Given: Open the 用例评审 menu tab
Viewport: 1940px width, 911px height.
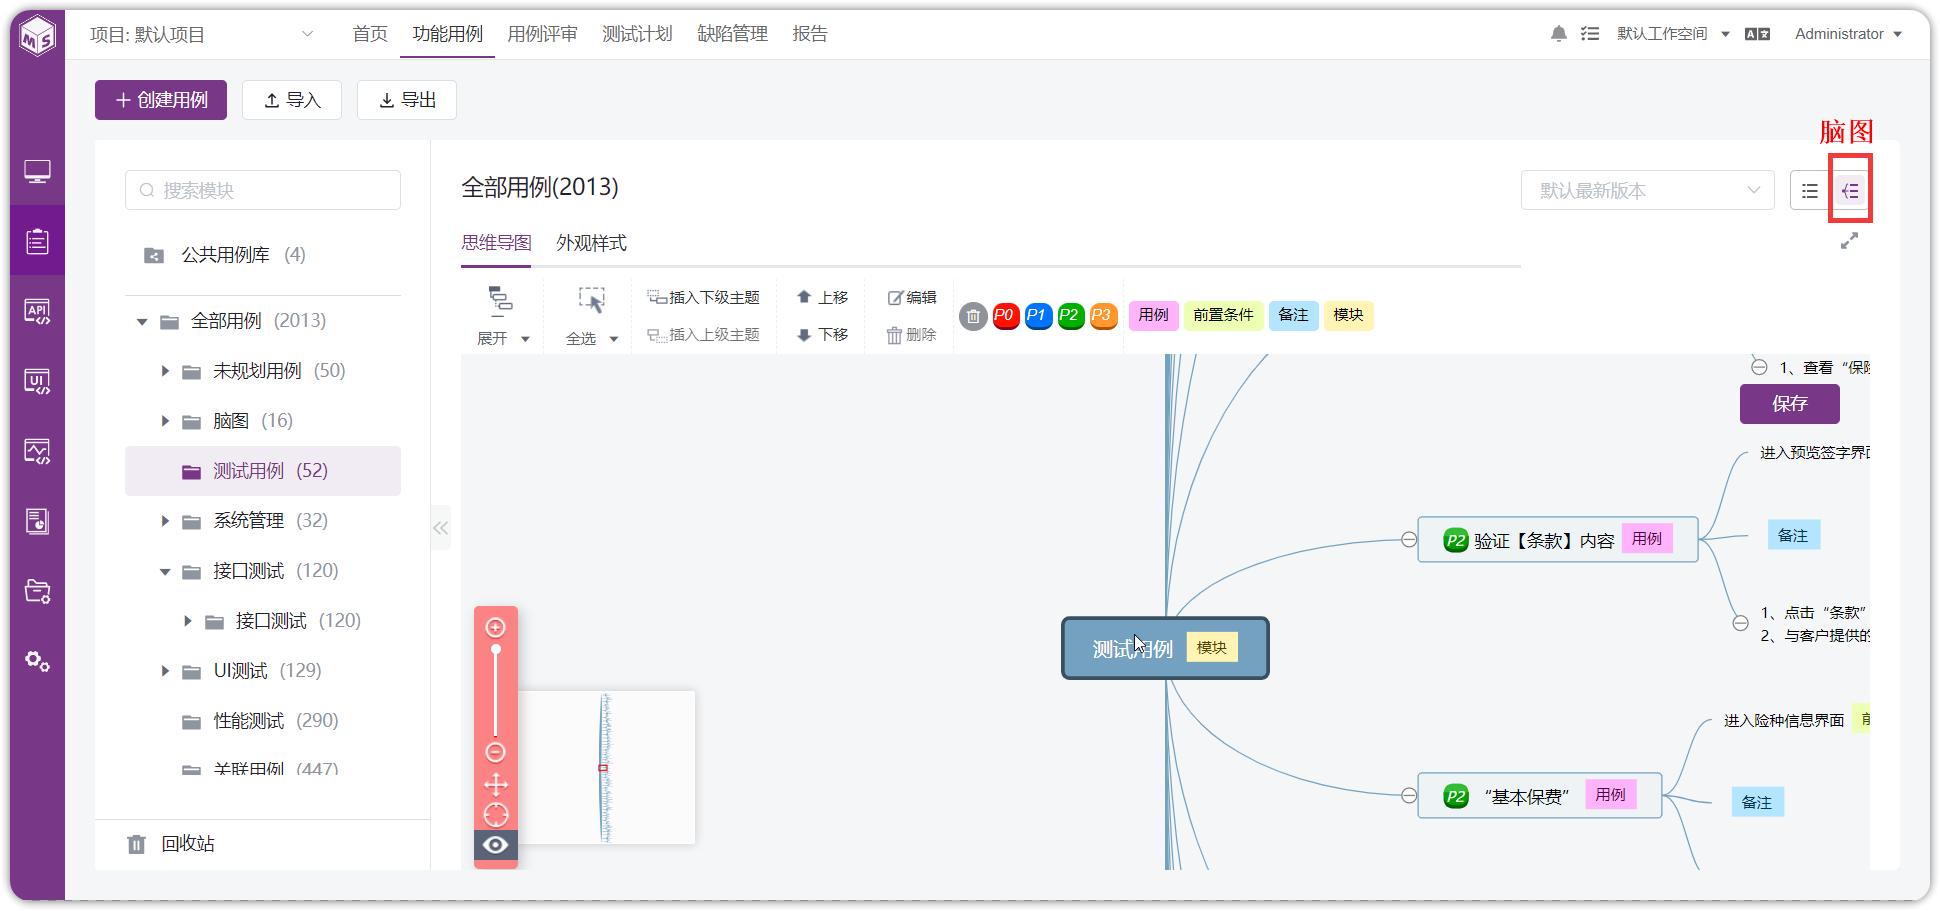Looking at the screenshot, I should click(542, 34).
